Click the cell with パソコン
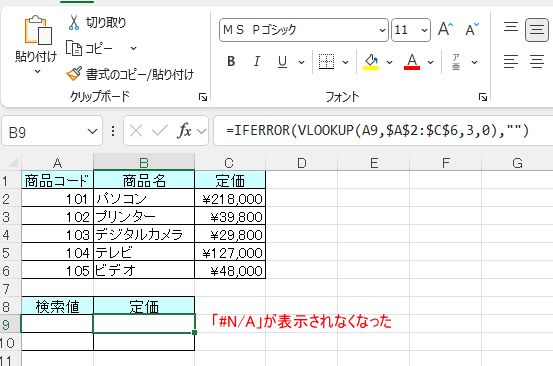 pyautogui.click(x=144, y=199)
